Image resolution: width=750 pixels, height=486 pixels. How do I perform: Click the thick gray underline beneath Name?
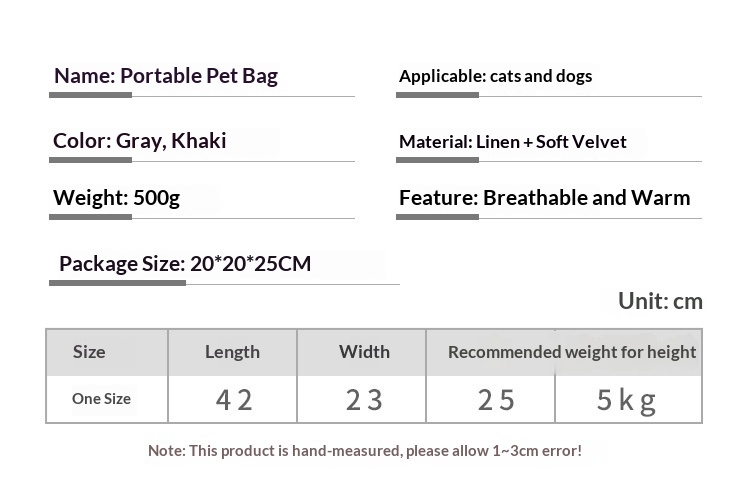[90, 95]
